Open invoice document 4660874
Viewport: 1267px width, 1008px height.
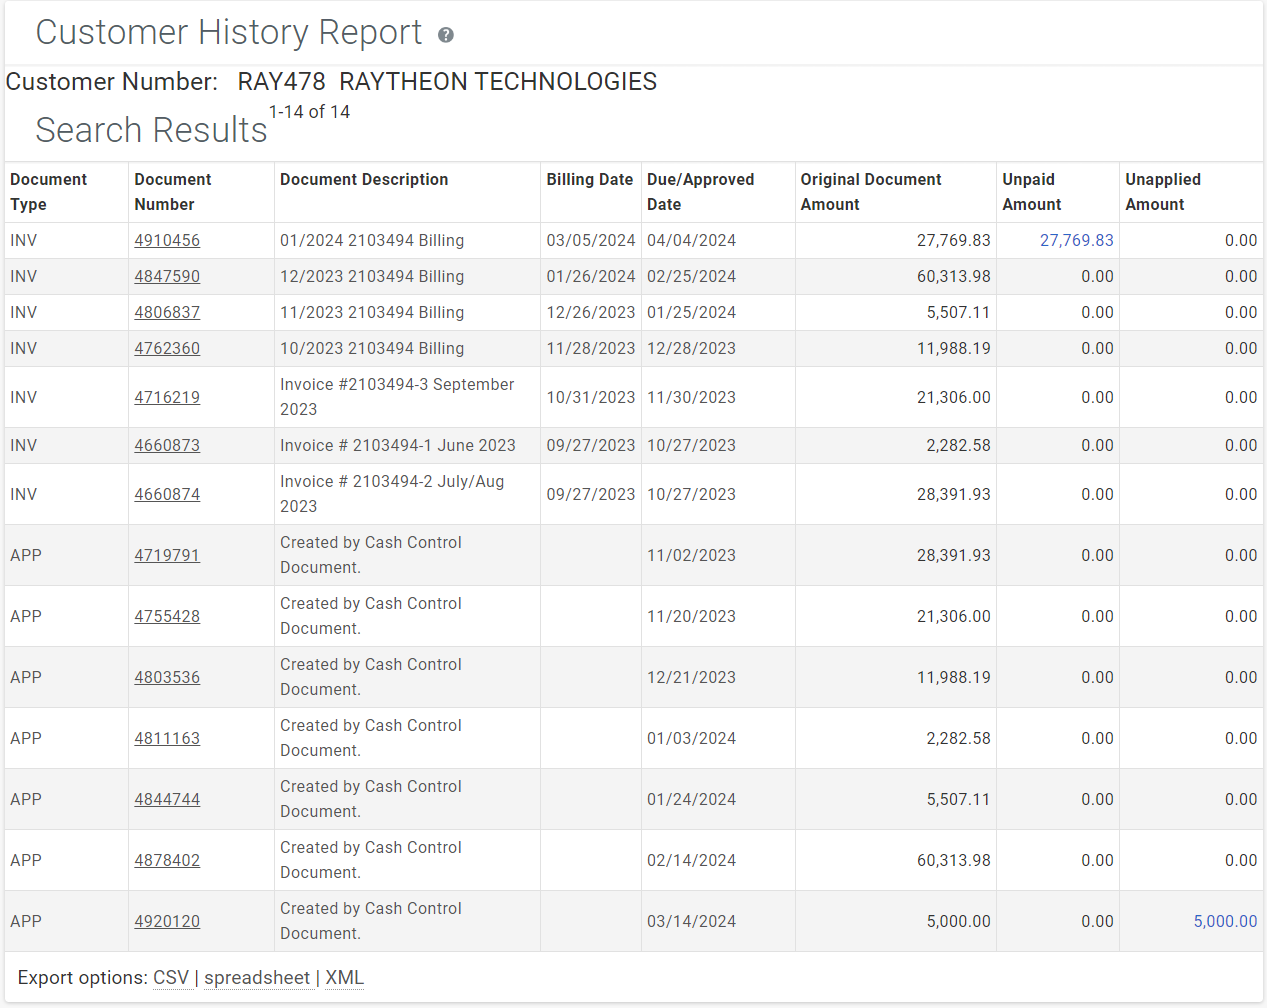click(x=167, y=494)
